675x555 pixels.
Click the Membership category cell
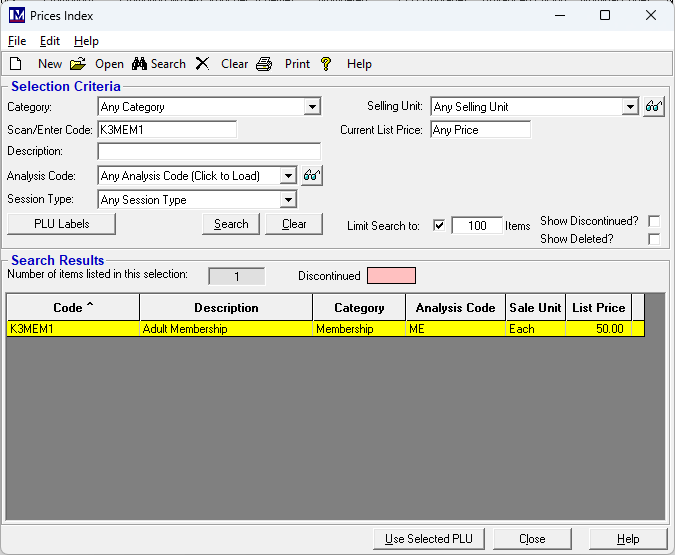[x=359, y=329]
